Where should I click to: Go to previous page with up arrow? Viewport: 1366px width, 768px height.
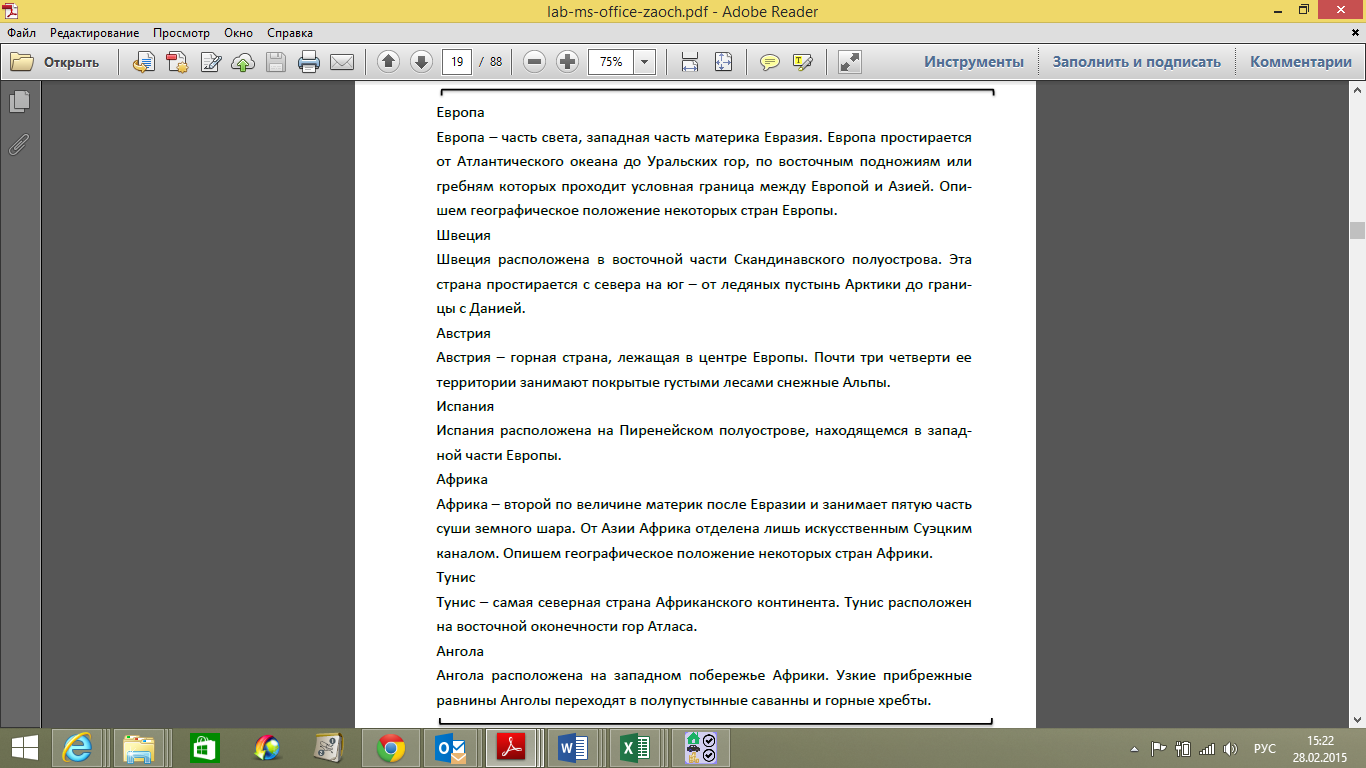pyautogui.click(x=388, y=62)
